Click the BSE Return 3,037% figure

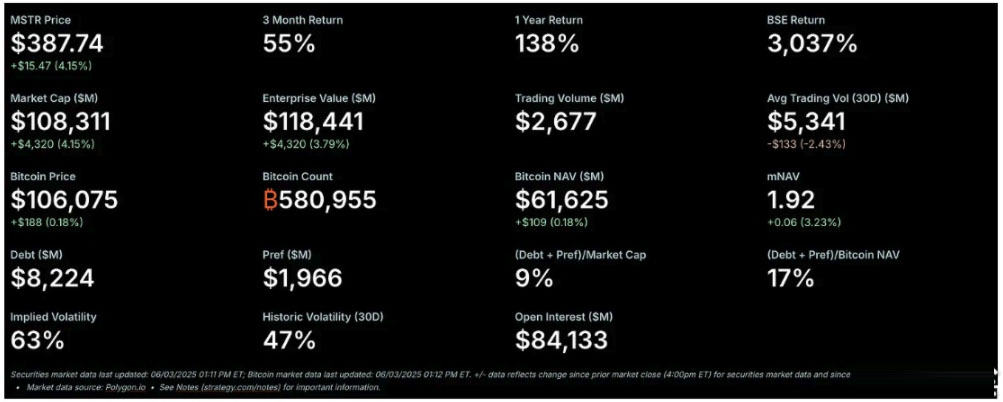click(812, 44)
